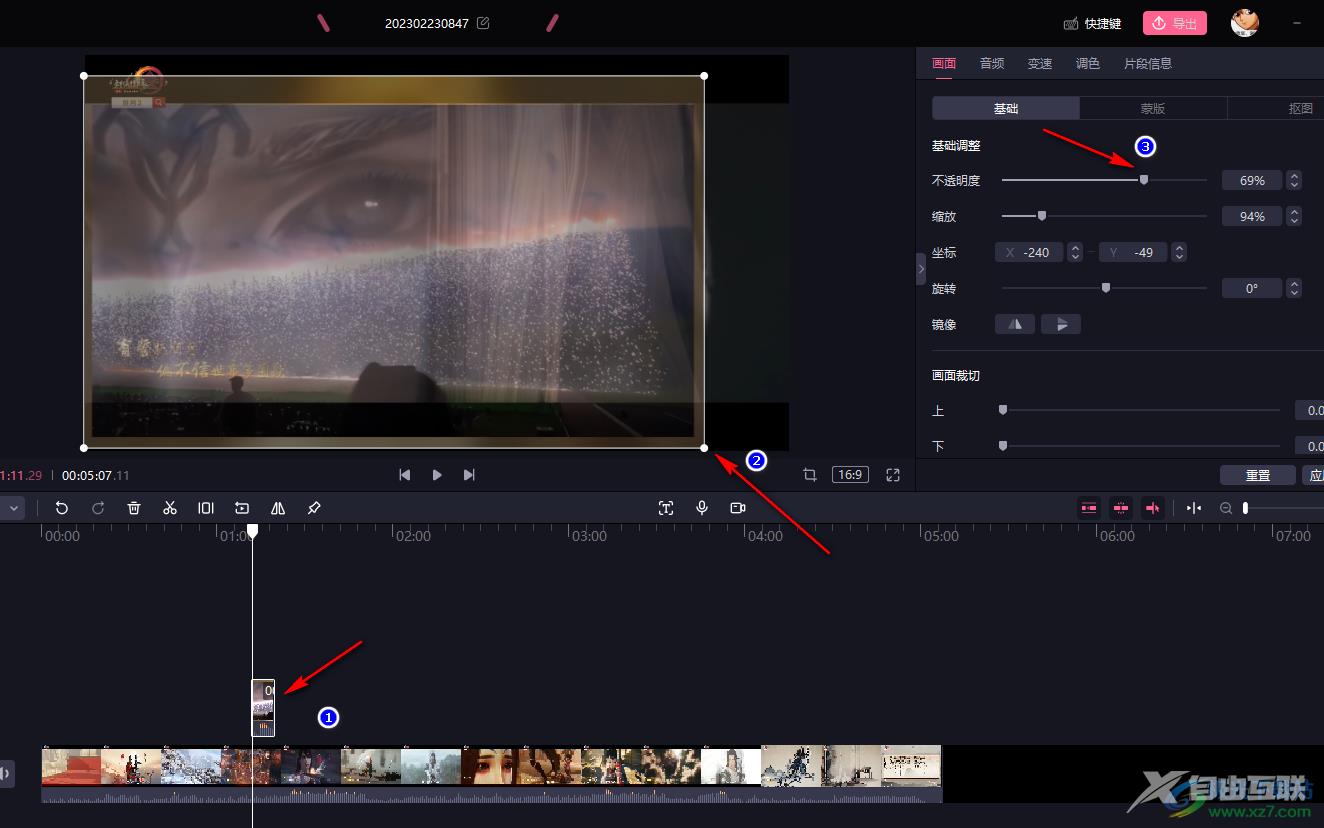Click the trim clip icon next to scissors
The height and width of the screenshot is (828, 1324).
tap(206, 508)
